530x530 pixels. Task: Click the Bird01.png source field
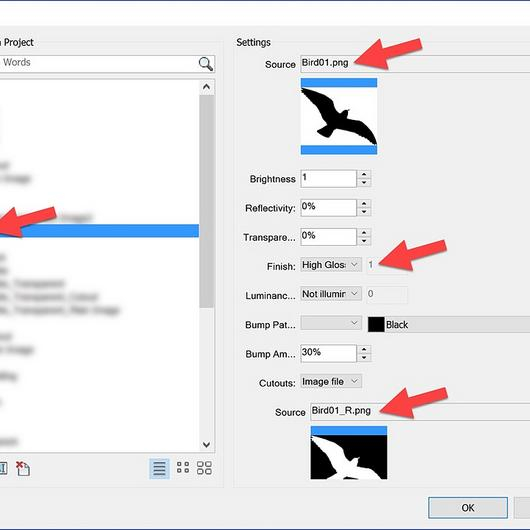pos(415,64)
